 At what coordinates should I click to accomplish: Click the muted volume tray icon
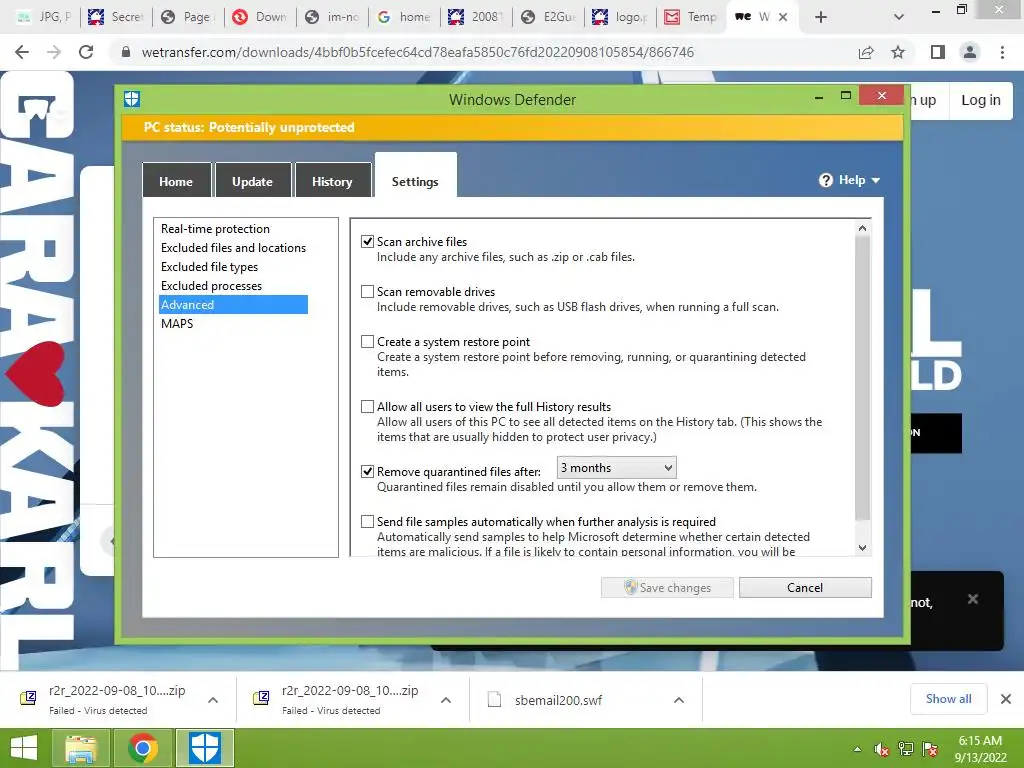pyautogui.click(x=881, y=749)
